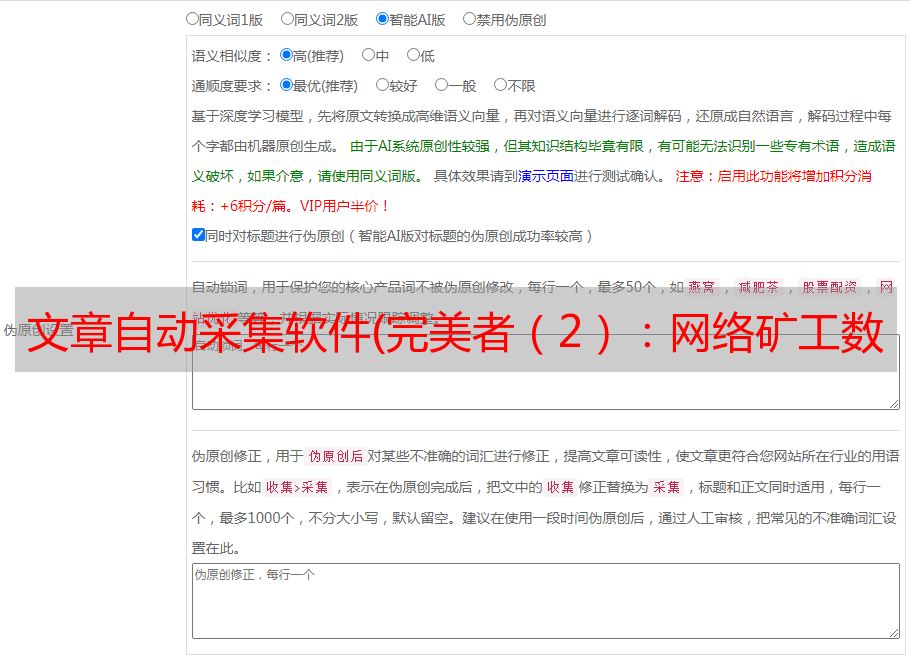Open the 演示页面 link
This screenshot has height=658, width=911.
546,176
